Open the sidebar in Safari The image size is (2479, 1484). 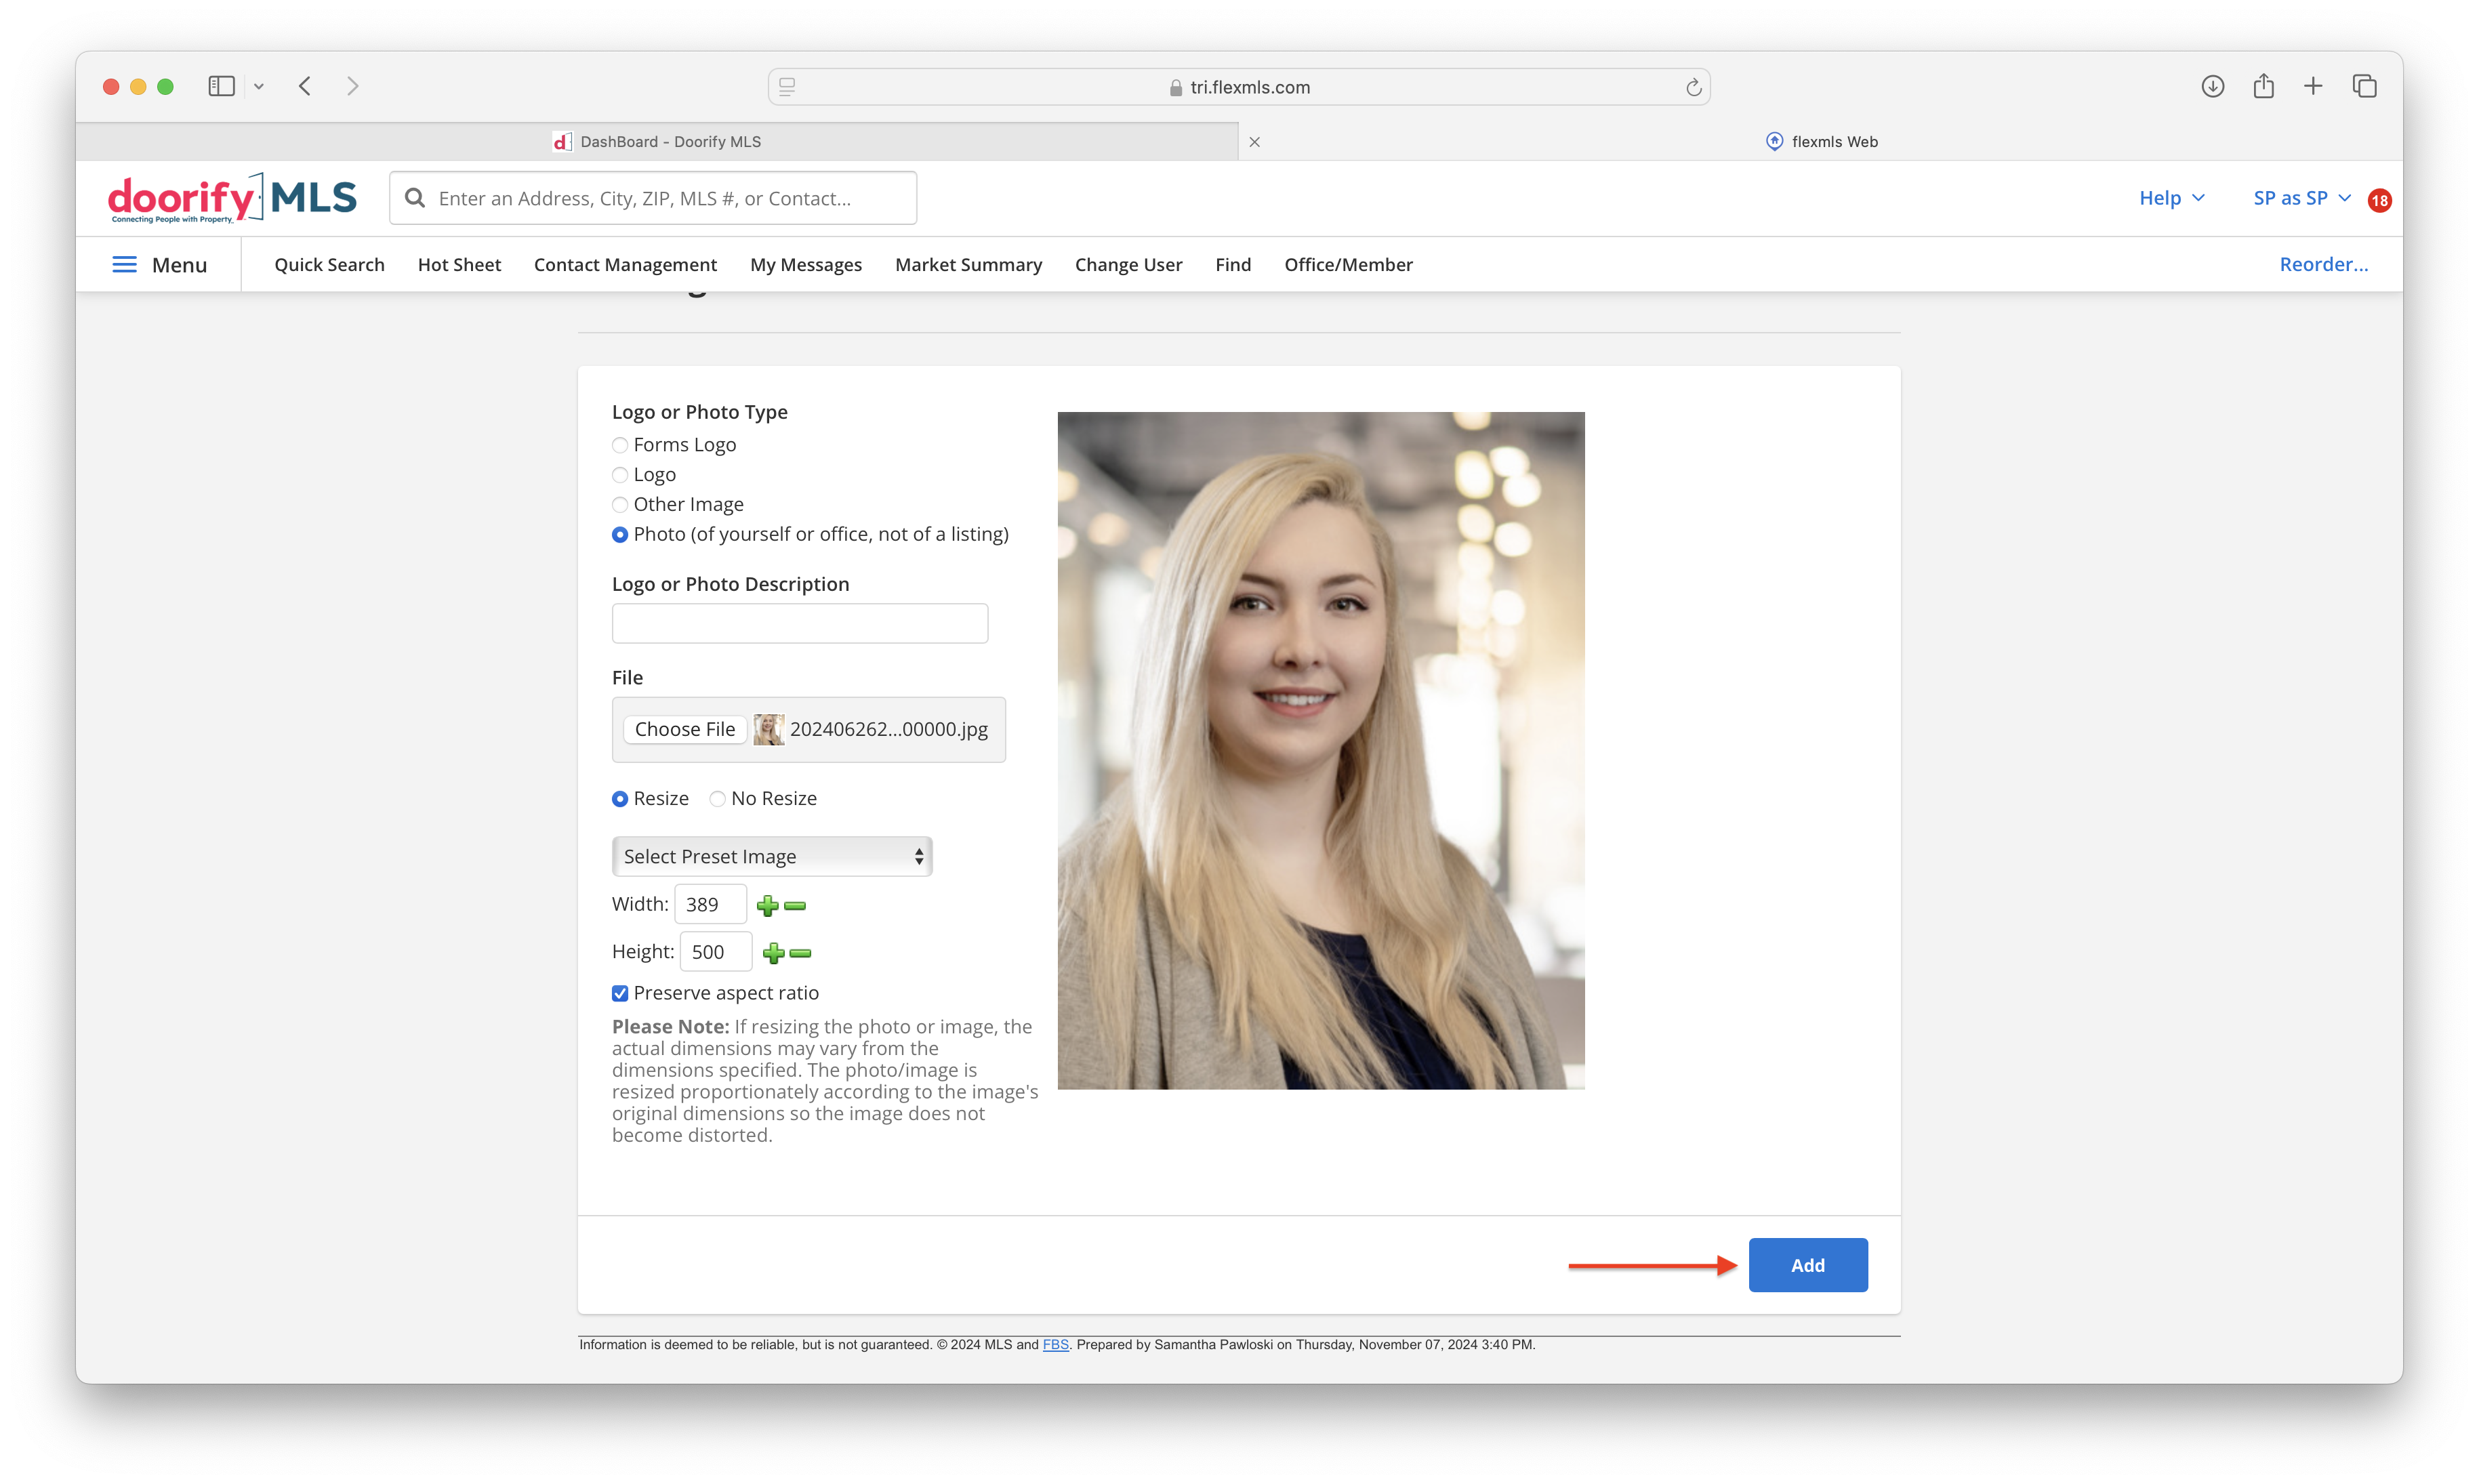click(x=221, y=86)
